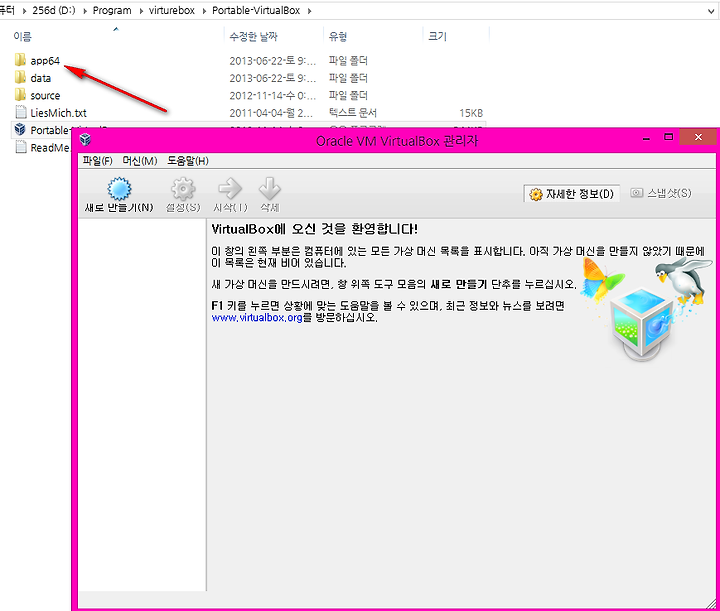The image size is (720, 611).
Task: Sort by the 유형 type column header
Action: point(338,36)
